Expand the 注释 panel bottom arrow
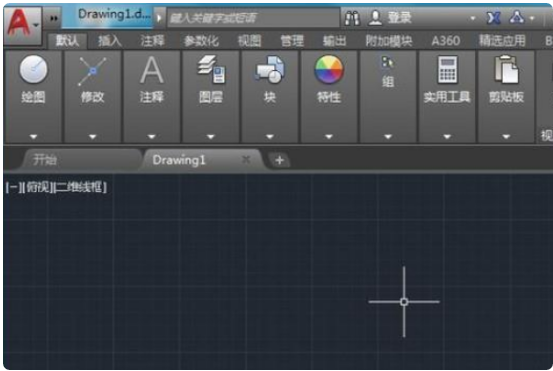The width and height of the screenshot is (553, 371). pos(152,136)
